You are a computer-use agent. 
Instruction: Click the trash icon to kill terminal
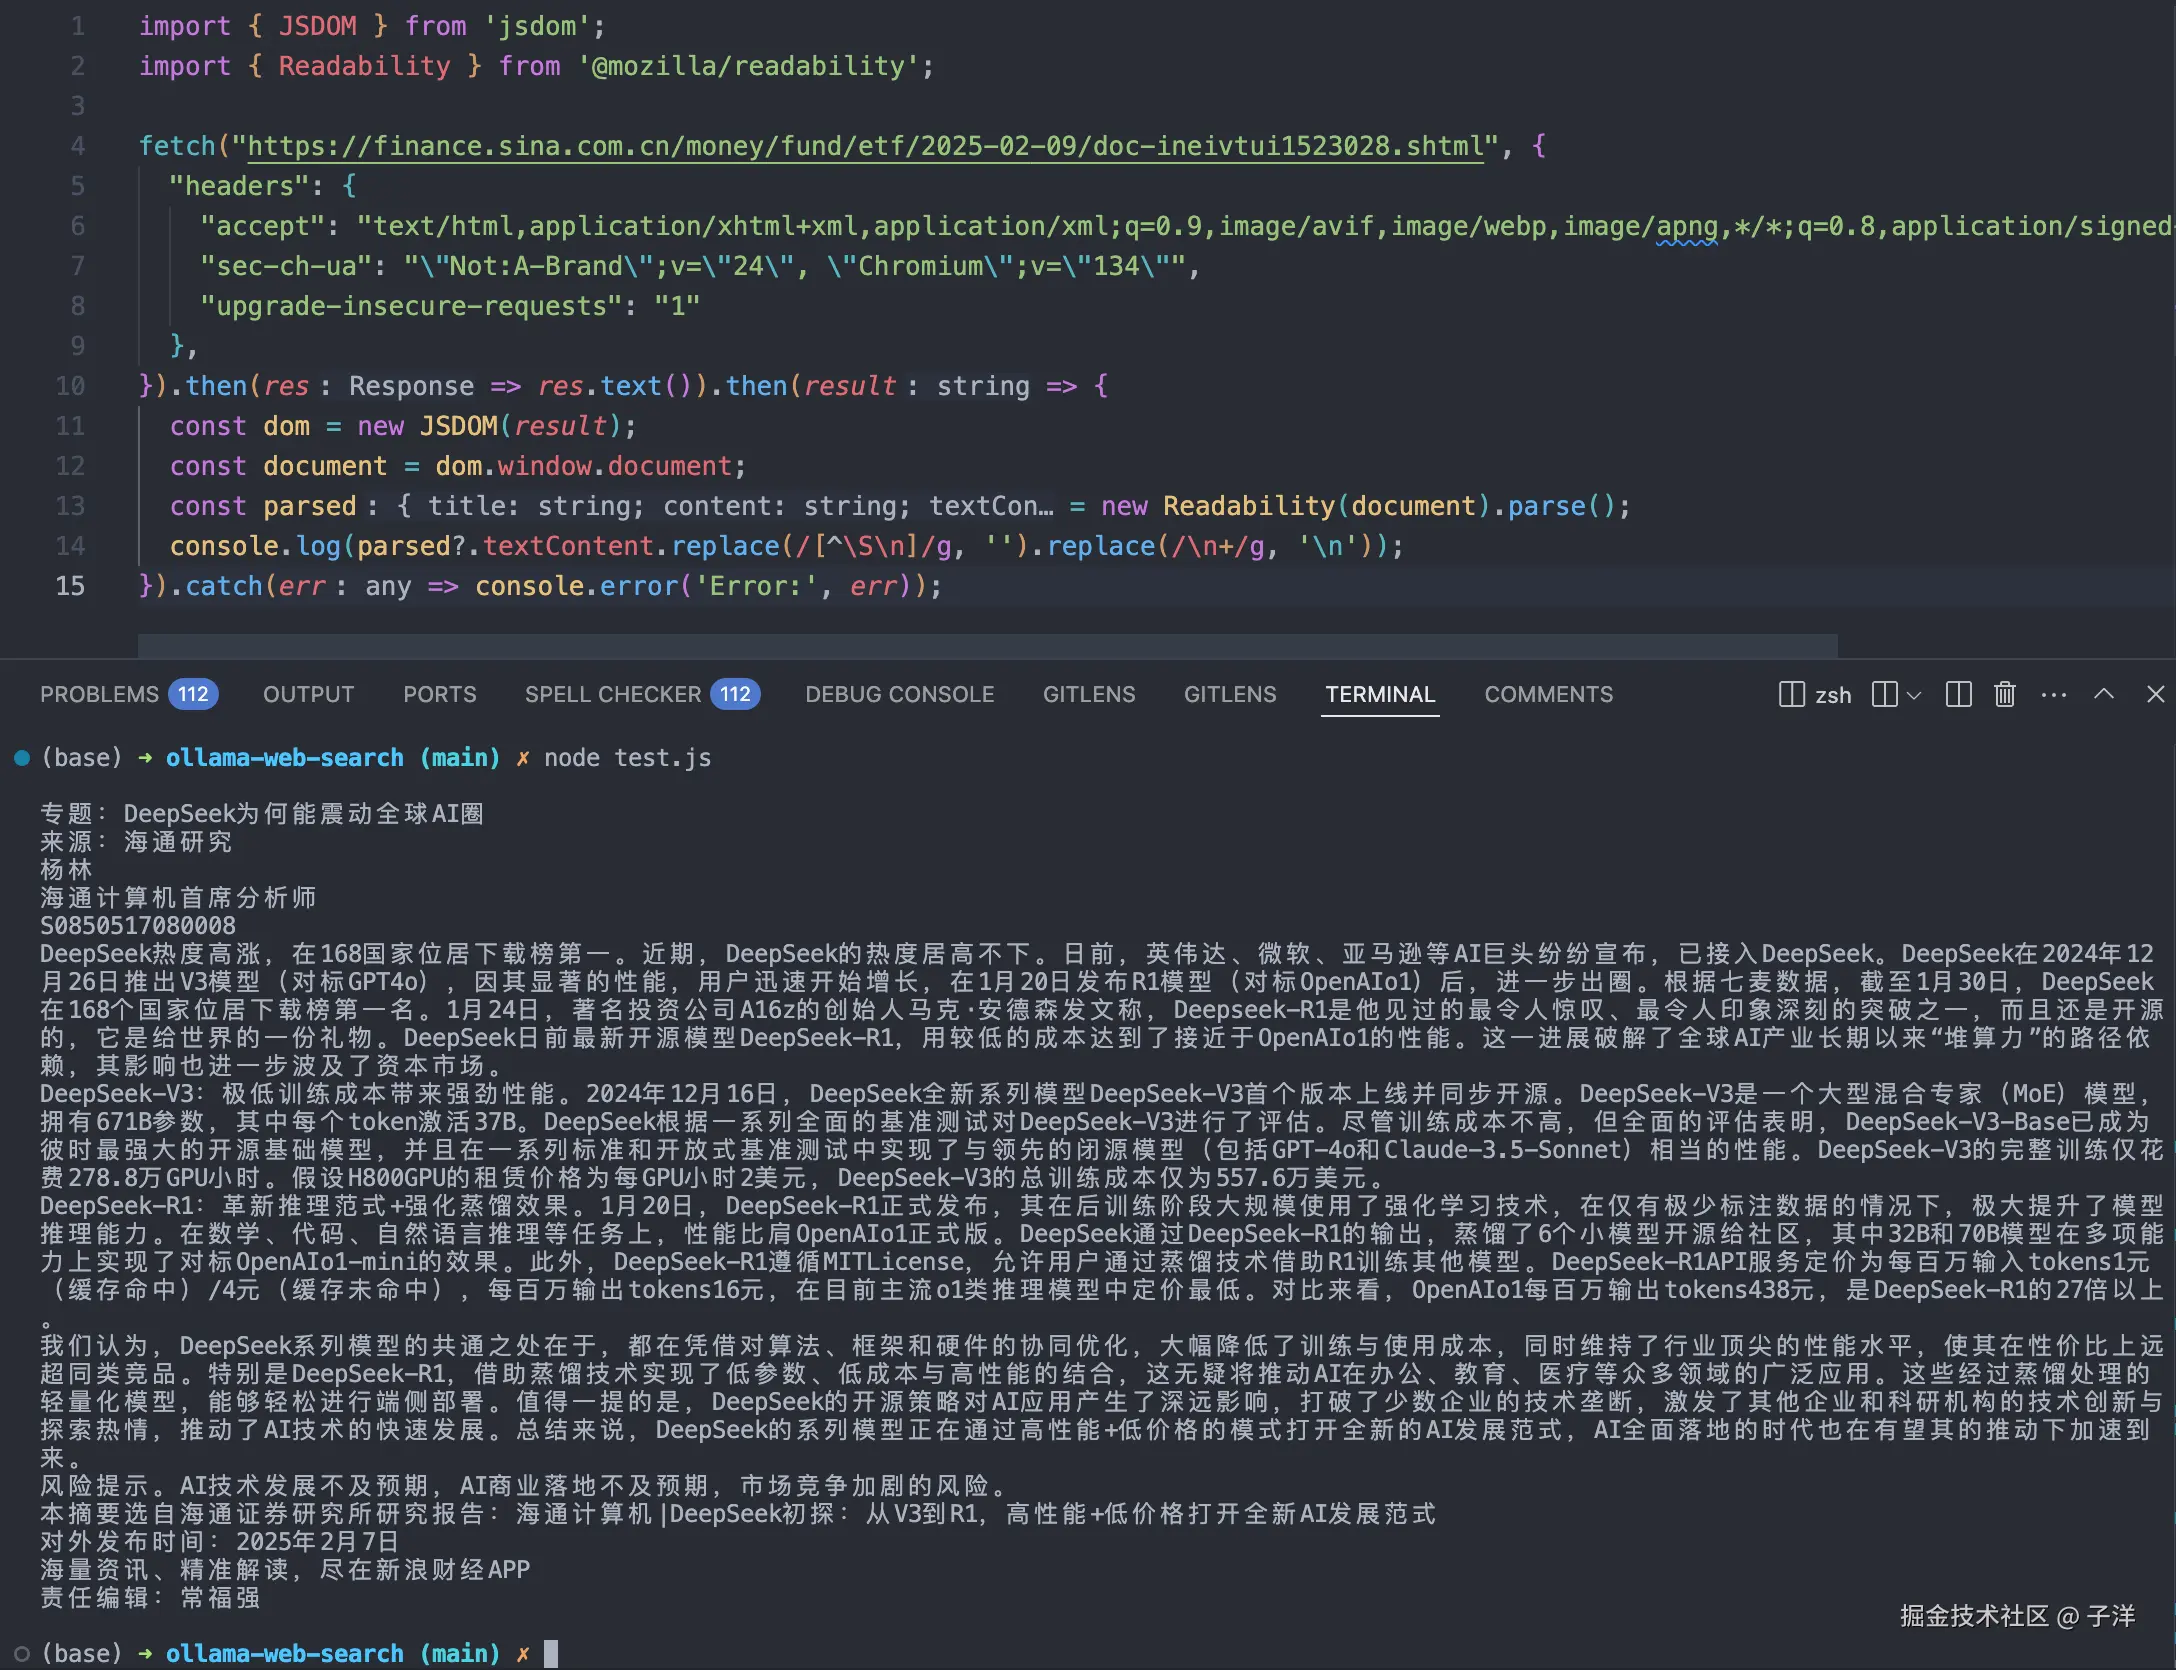click(x=2004, y=694)
